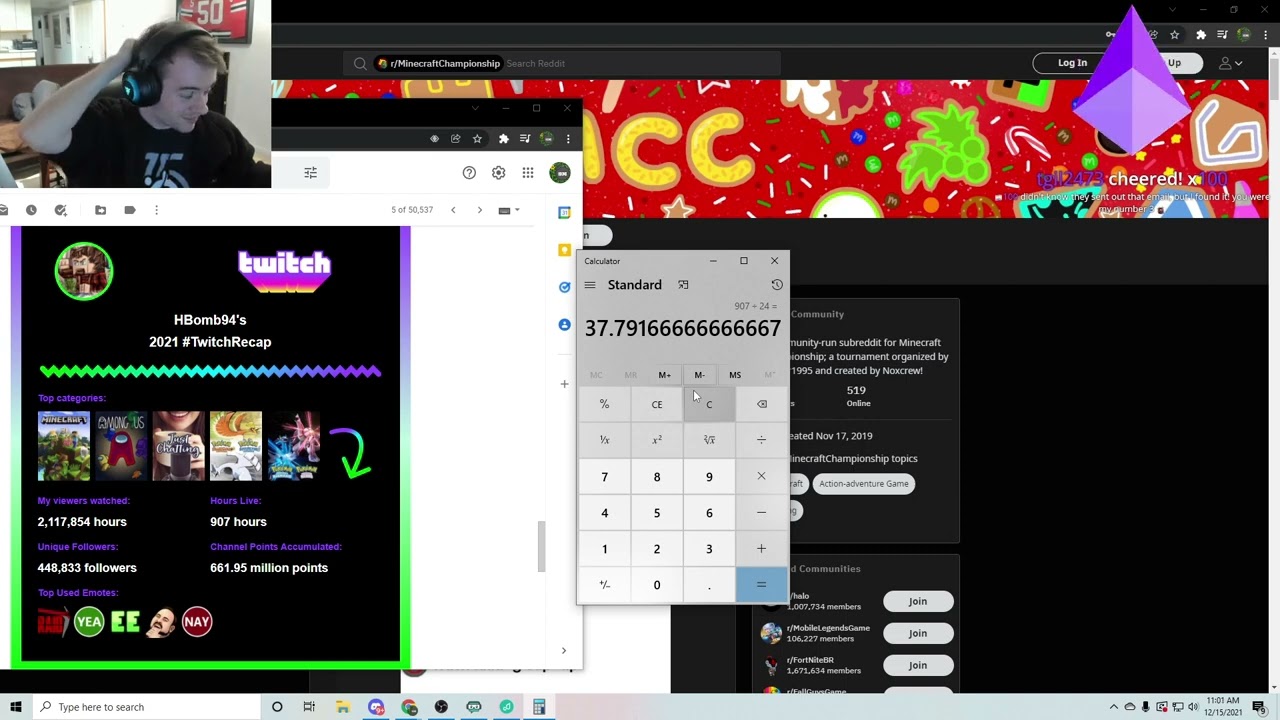Open Chrome menu in Gmail browser window
Viewport: 1280px width, 720px height.
point(568,139)
